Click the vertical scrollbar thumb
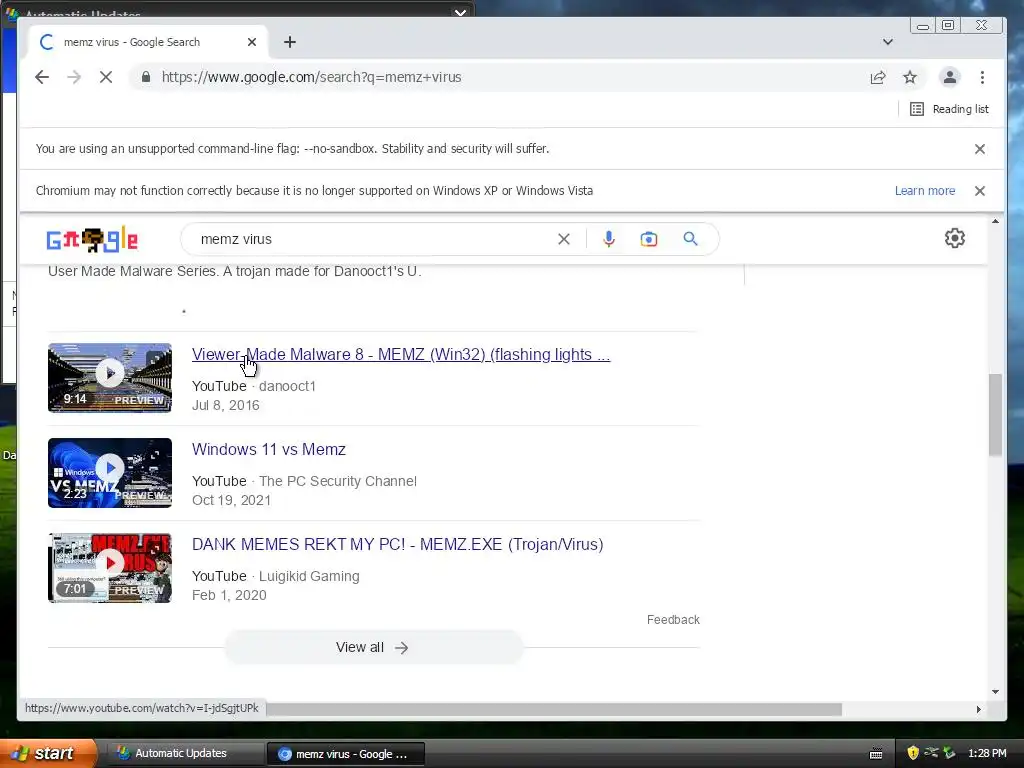Screen dimensions: 1024x768 pos(995,415)
